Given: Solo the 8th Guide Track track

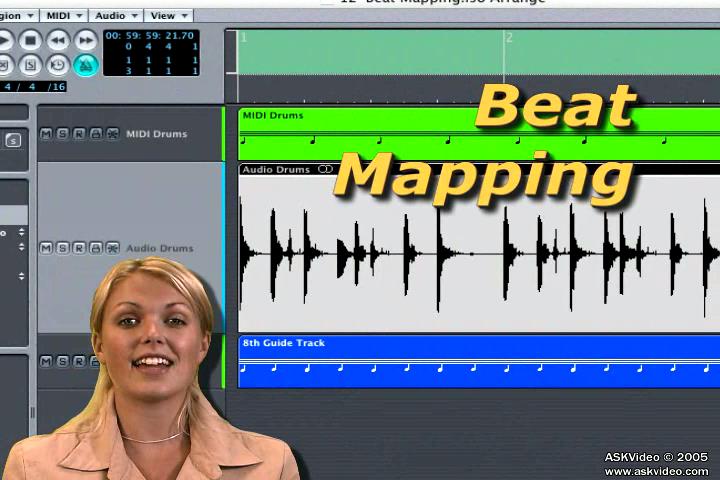Looking at the screenshot, I should (62, 361).
